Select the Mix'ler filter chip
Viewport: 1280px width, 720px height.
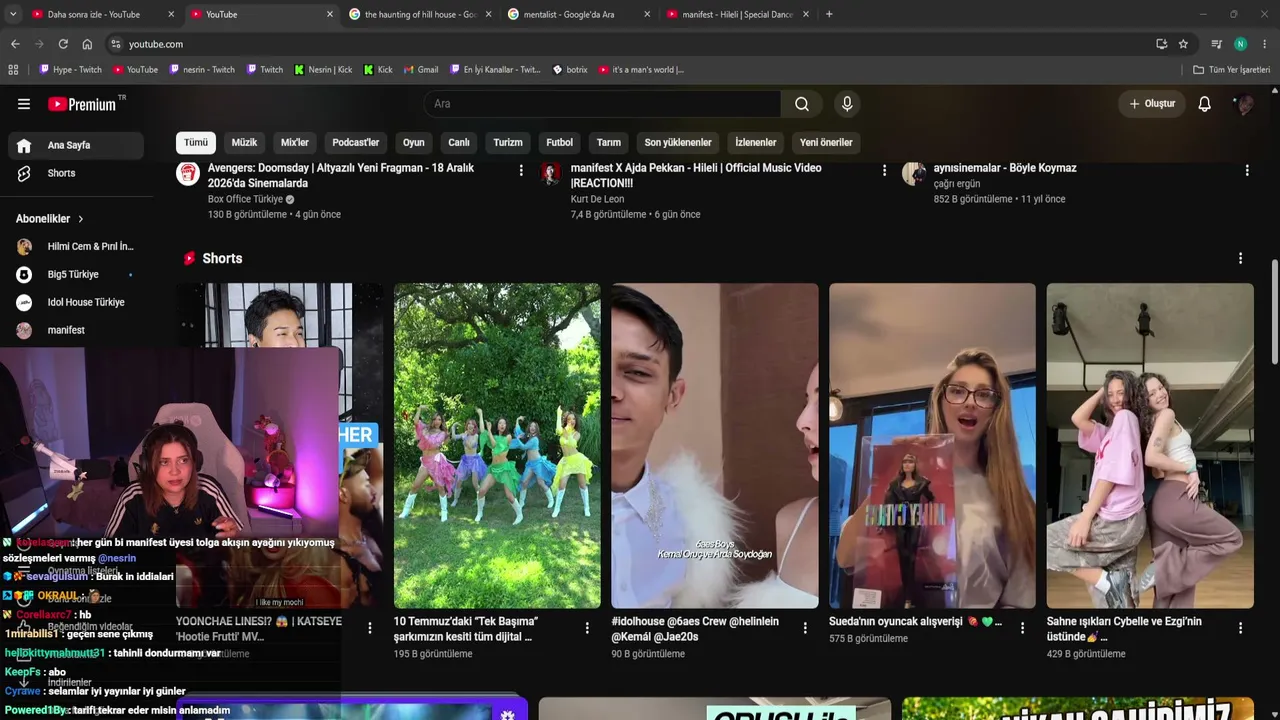295,142
